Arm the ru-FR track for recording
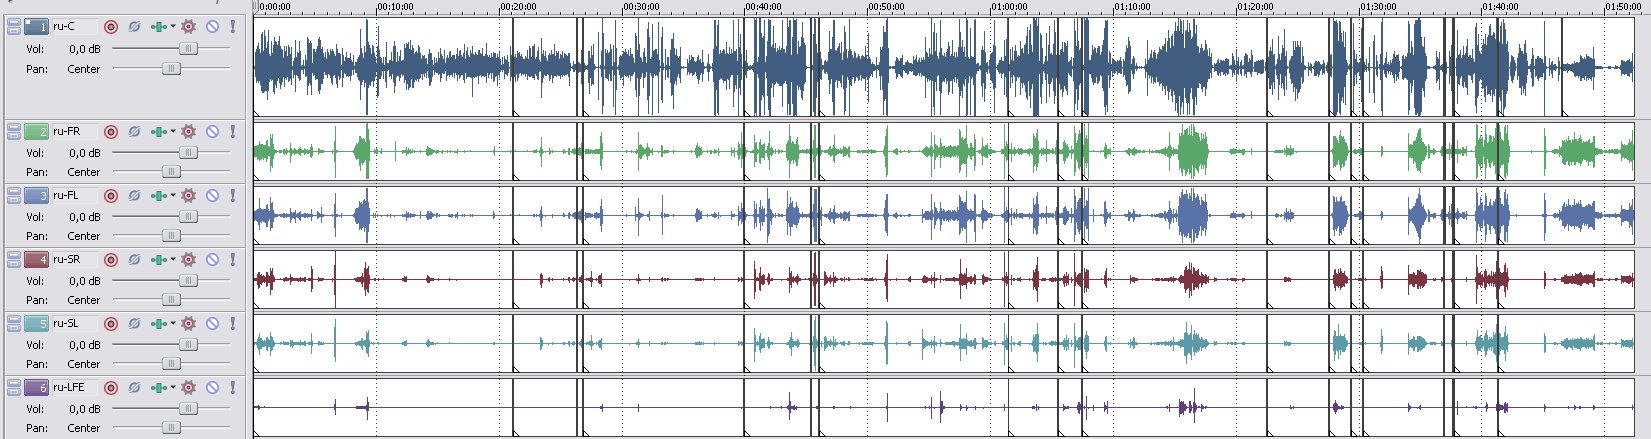Viewport: 1651px width, 439px height. click(111, 131)
